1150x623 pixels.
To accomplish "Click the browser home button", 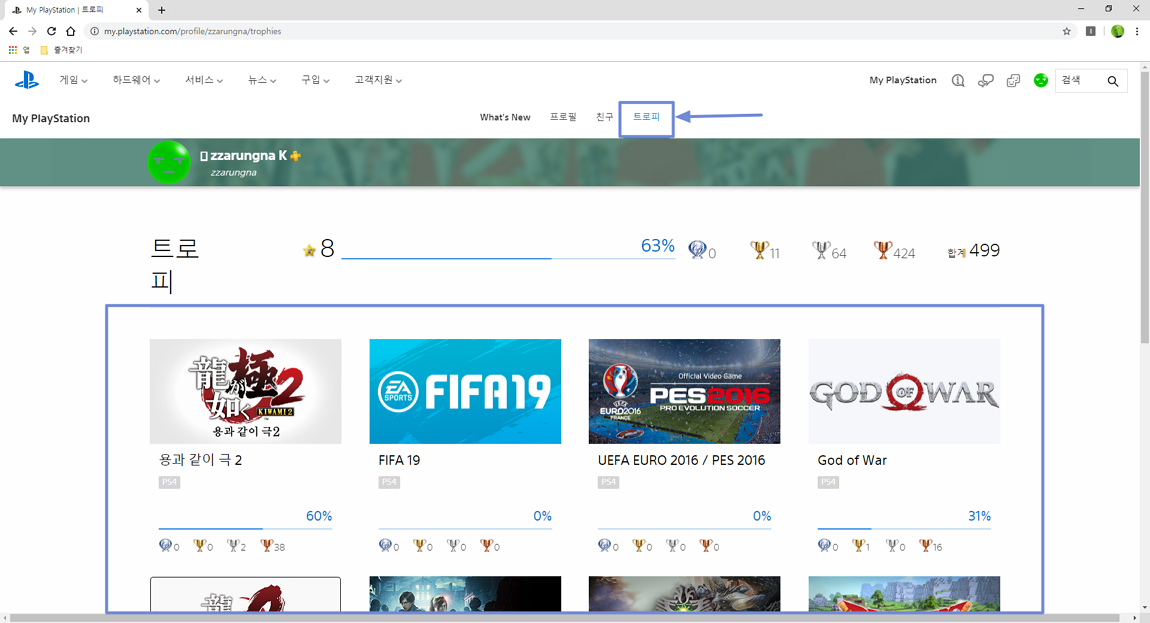I will (70, 31).
